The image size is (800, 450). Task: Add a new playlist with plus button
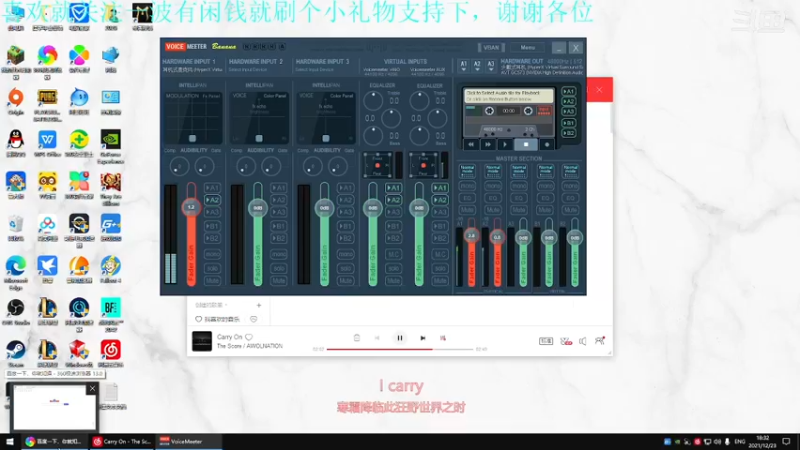[259, 305]
